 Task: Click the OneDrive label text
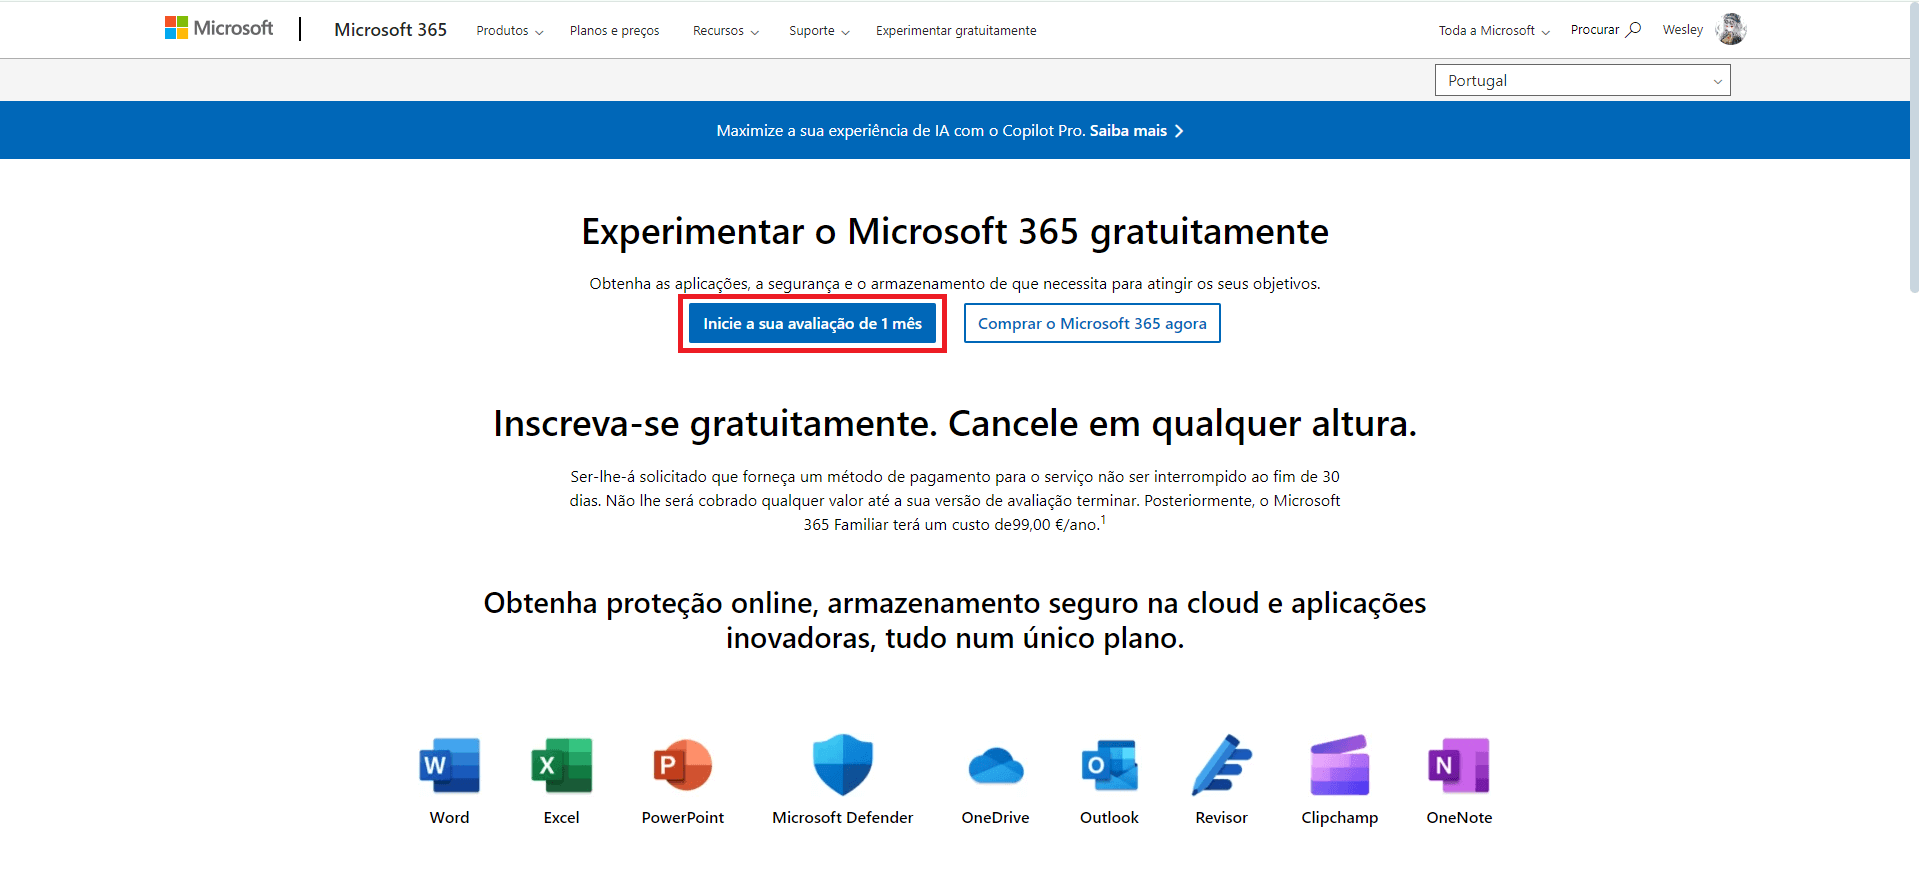(x=996, y=818)
